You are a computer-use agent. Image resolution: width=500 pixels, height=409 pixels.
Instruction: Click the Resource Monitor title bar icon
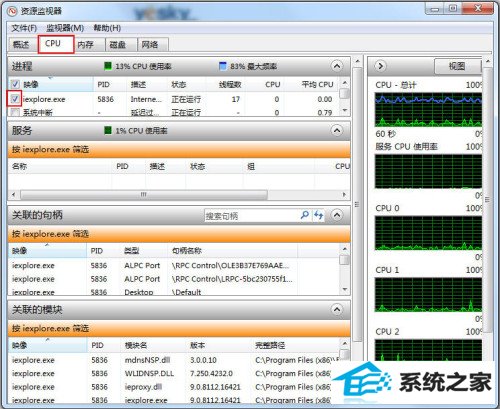[x=12, y=11]
